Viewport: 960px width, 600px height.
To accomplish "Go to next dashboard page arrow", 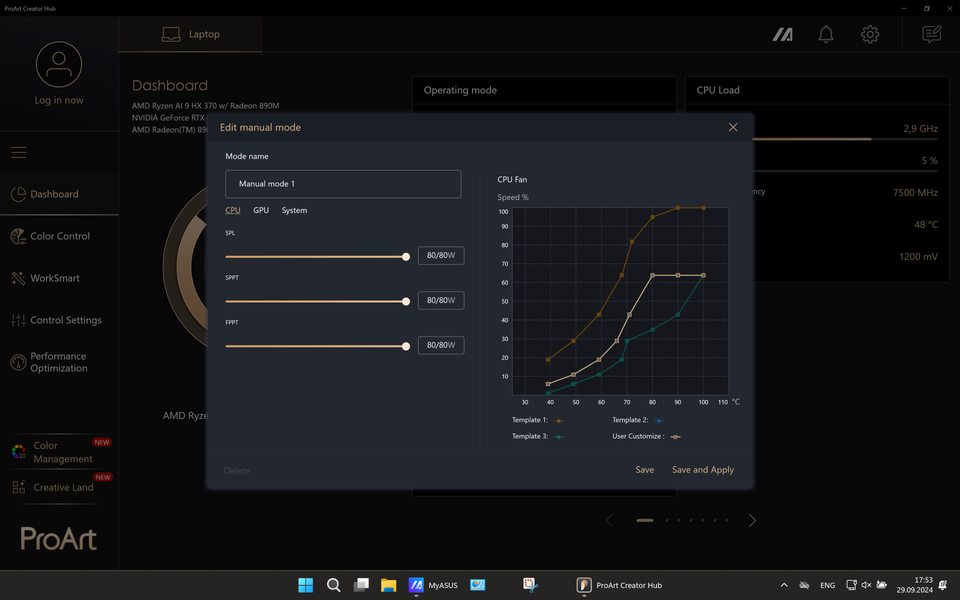I will [x=752, y=520].
